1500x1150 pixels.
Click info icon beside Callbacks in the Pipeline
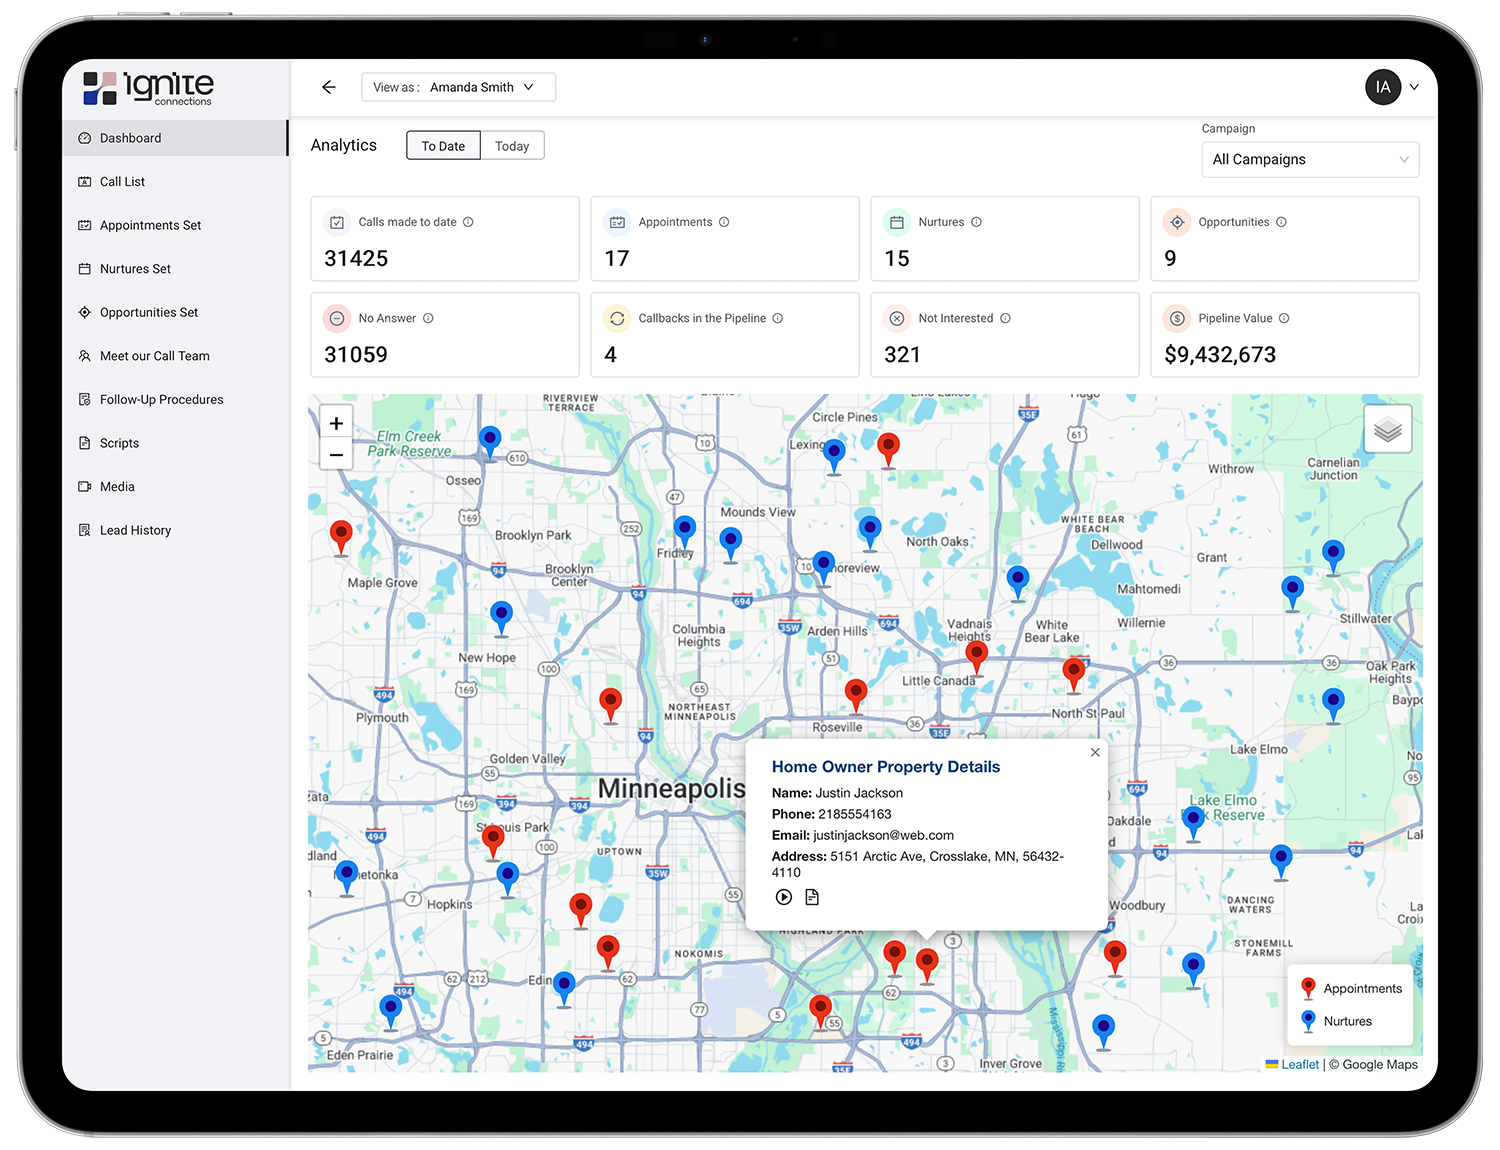click(x=777, y=318)
